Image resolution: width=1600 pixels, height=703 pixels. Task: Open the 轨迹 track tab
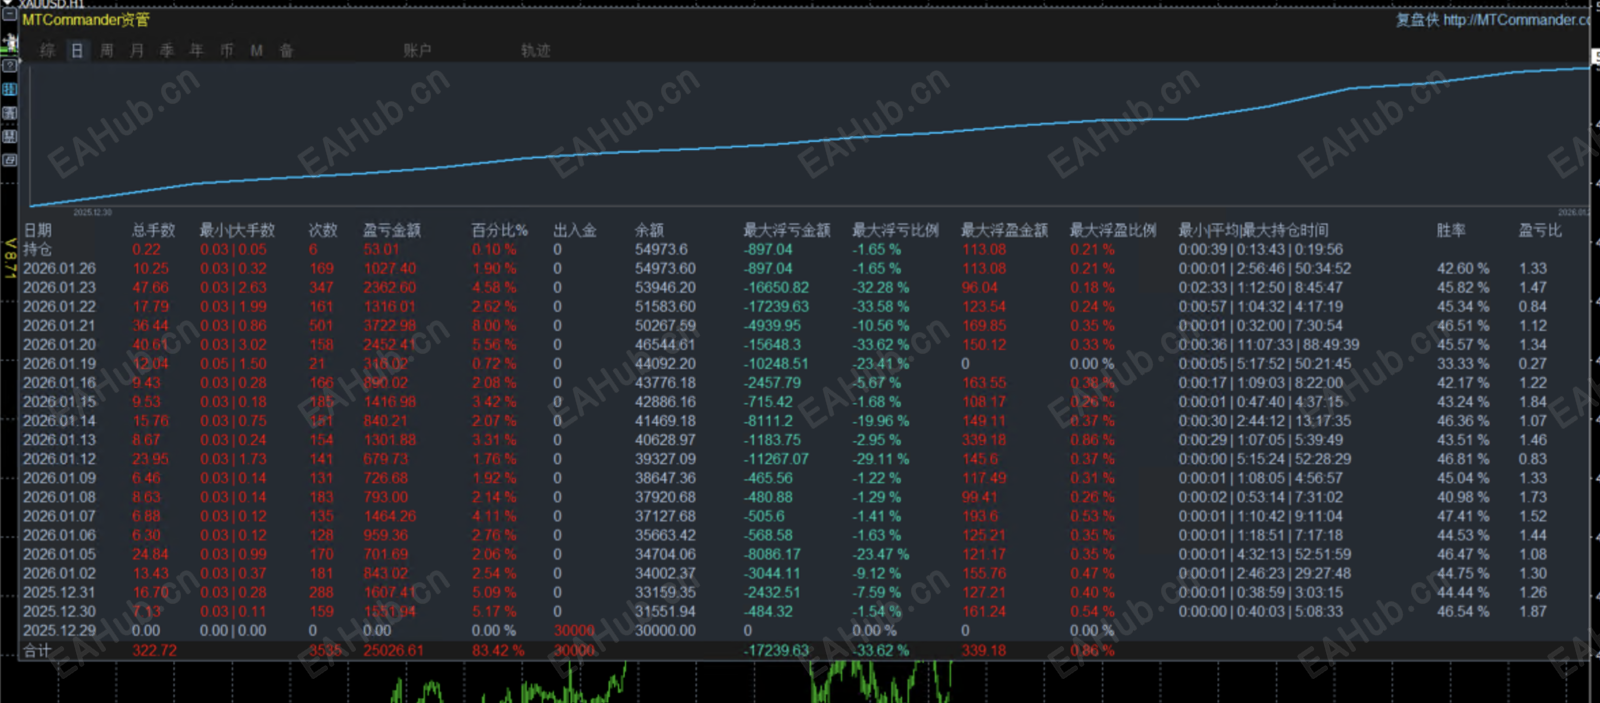(x=536, y=50)
